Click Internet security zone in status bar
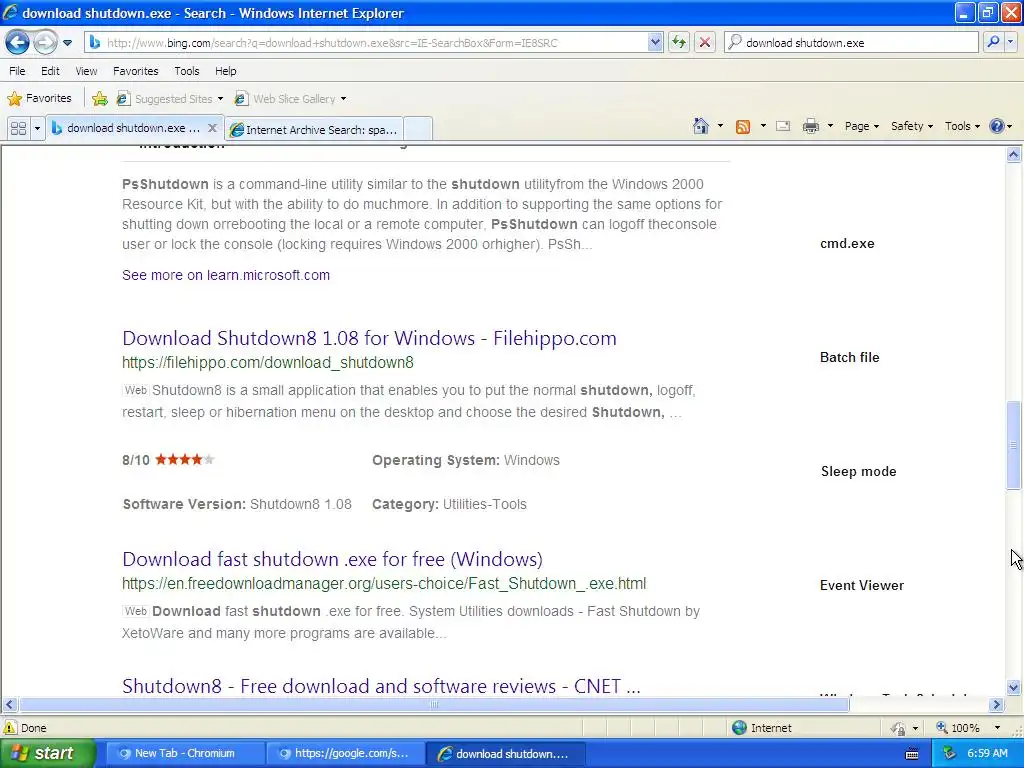This screenshot has height=768, width=1024. [762, 728]
